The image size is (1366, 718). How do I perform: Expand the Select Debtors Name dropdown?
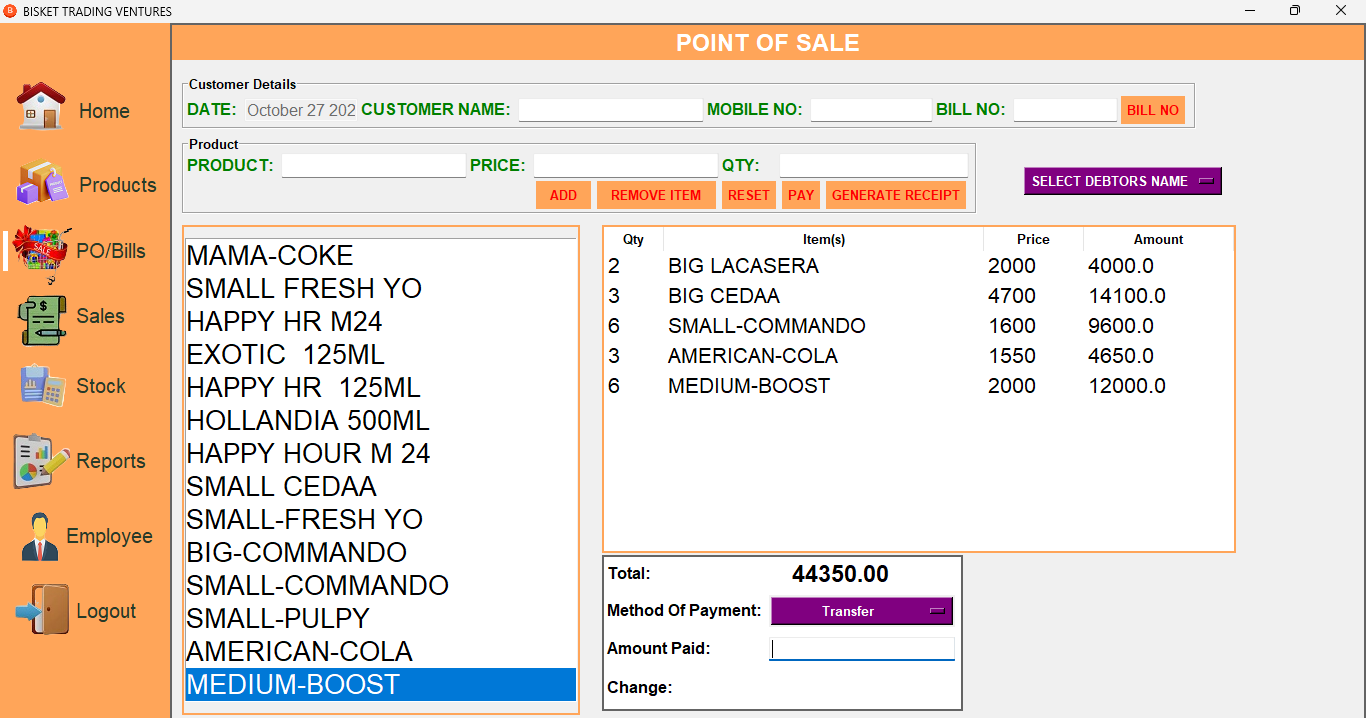pos(1122,181)
